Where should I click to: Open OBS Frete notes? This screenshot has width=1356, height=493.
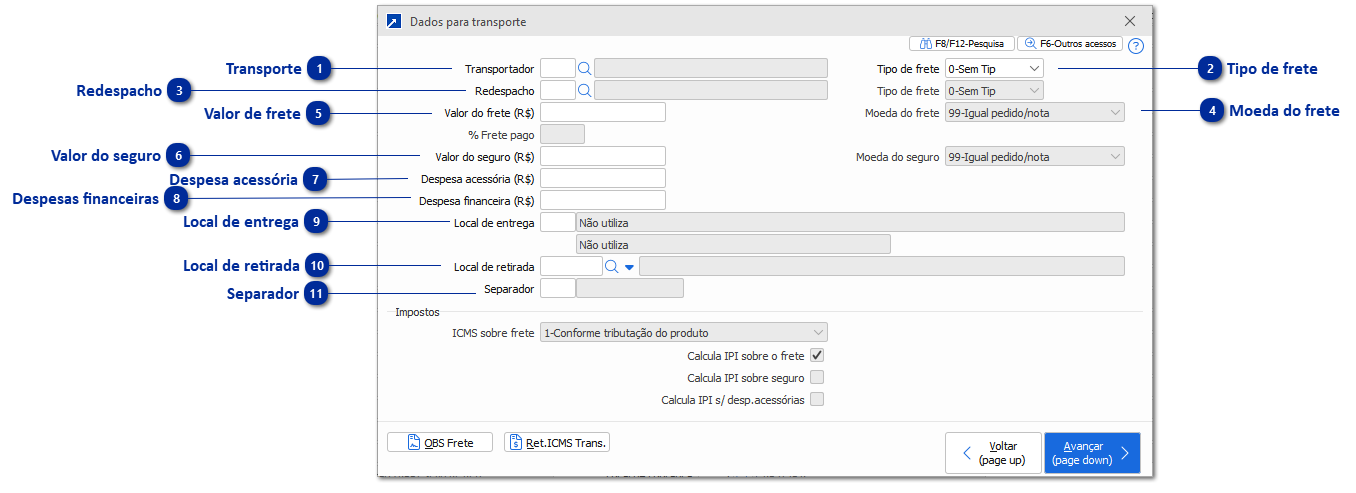440,443
